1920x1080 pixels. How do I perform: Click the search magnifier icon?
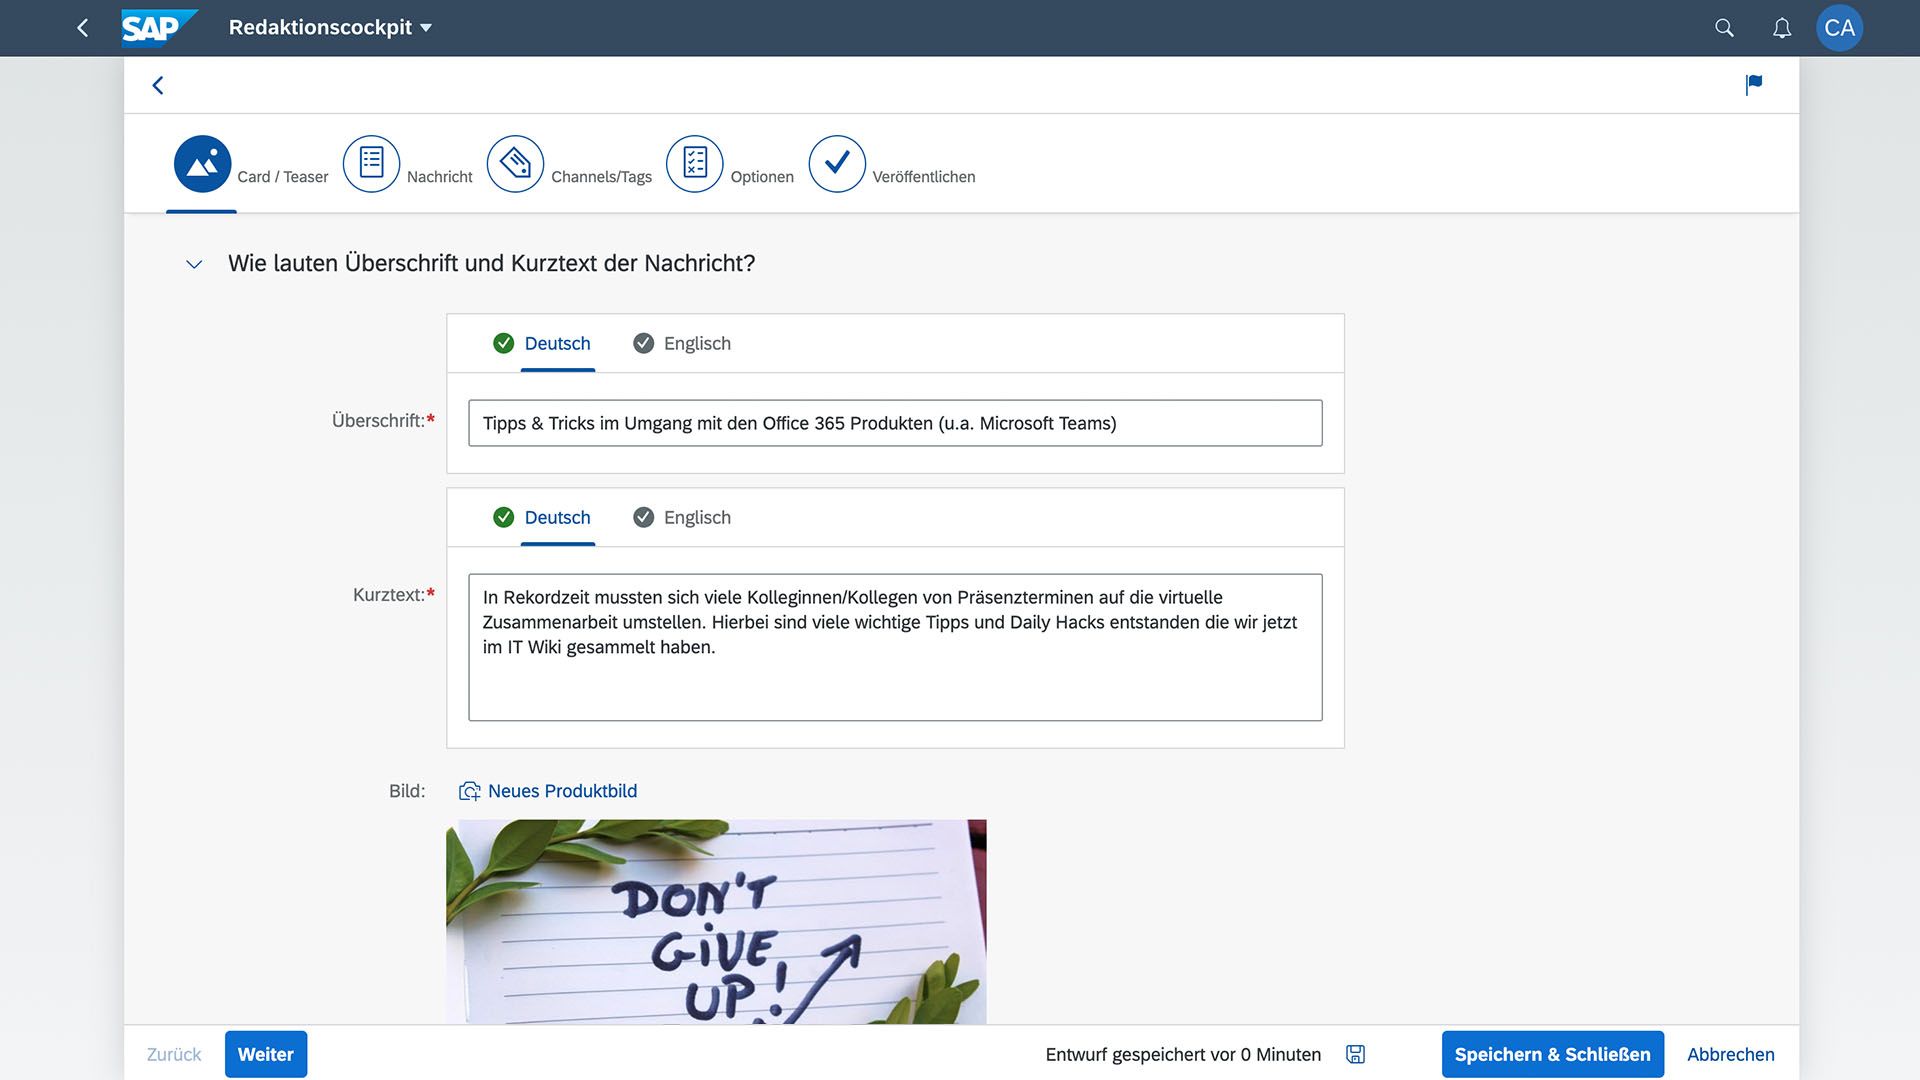[1724, 28]
